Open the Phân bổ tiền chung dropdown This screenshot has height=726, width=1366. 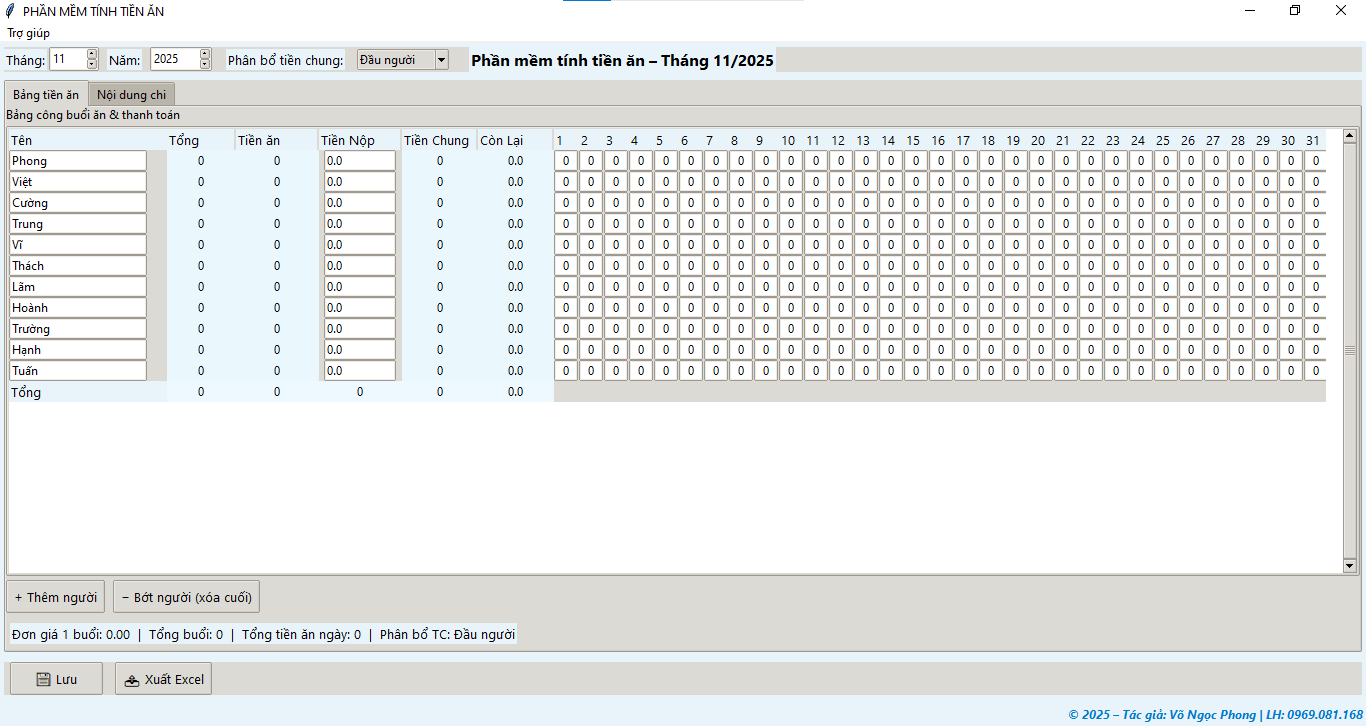point(441,60)
